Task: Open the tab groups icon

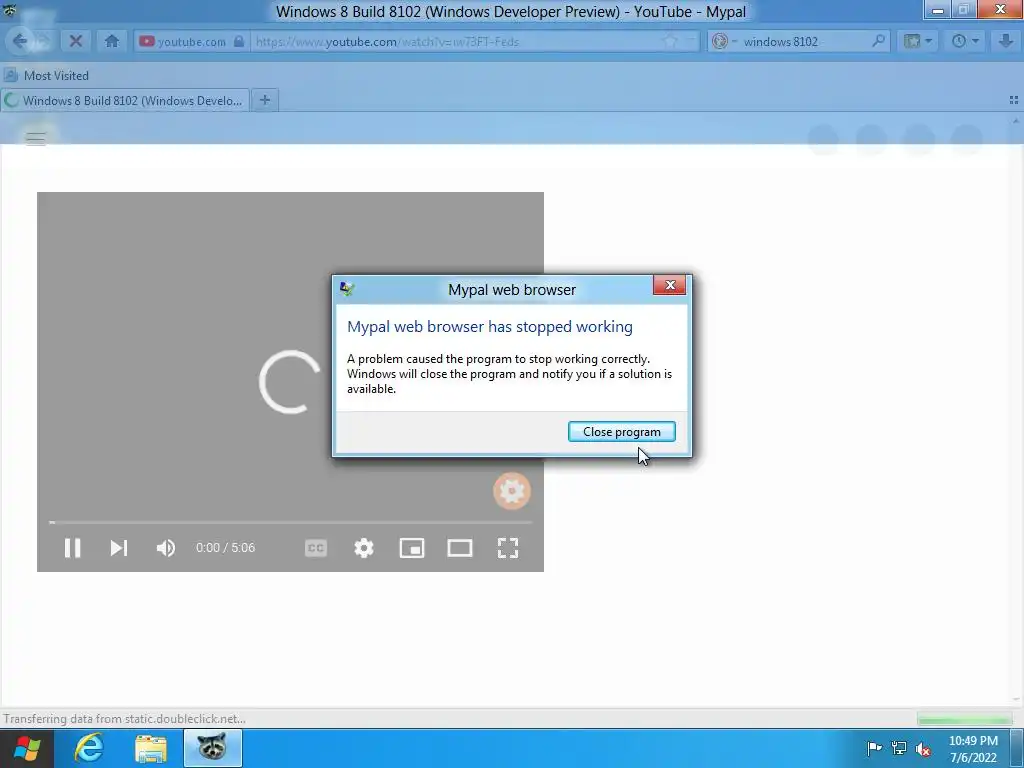Action: [1014, 100]
